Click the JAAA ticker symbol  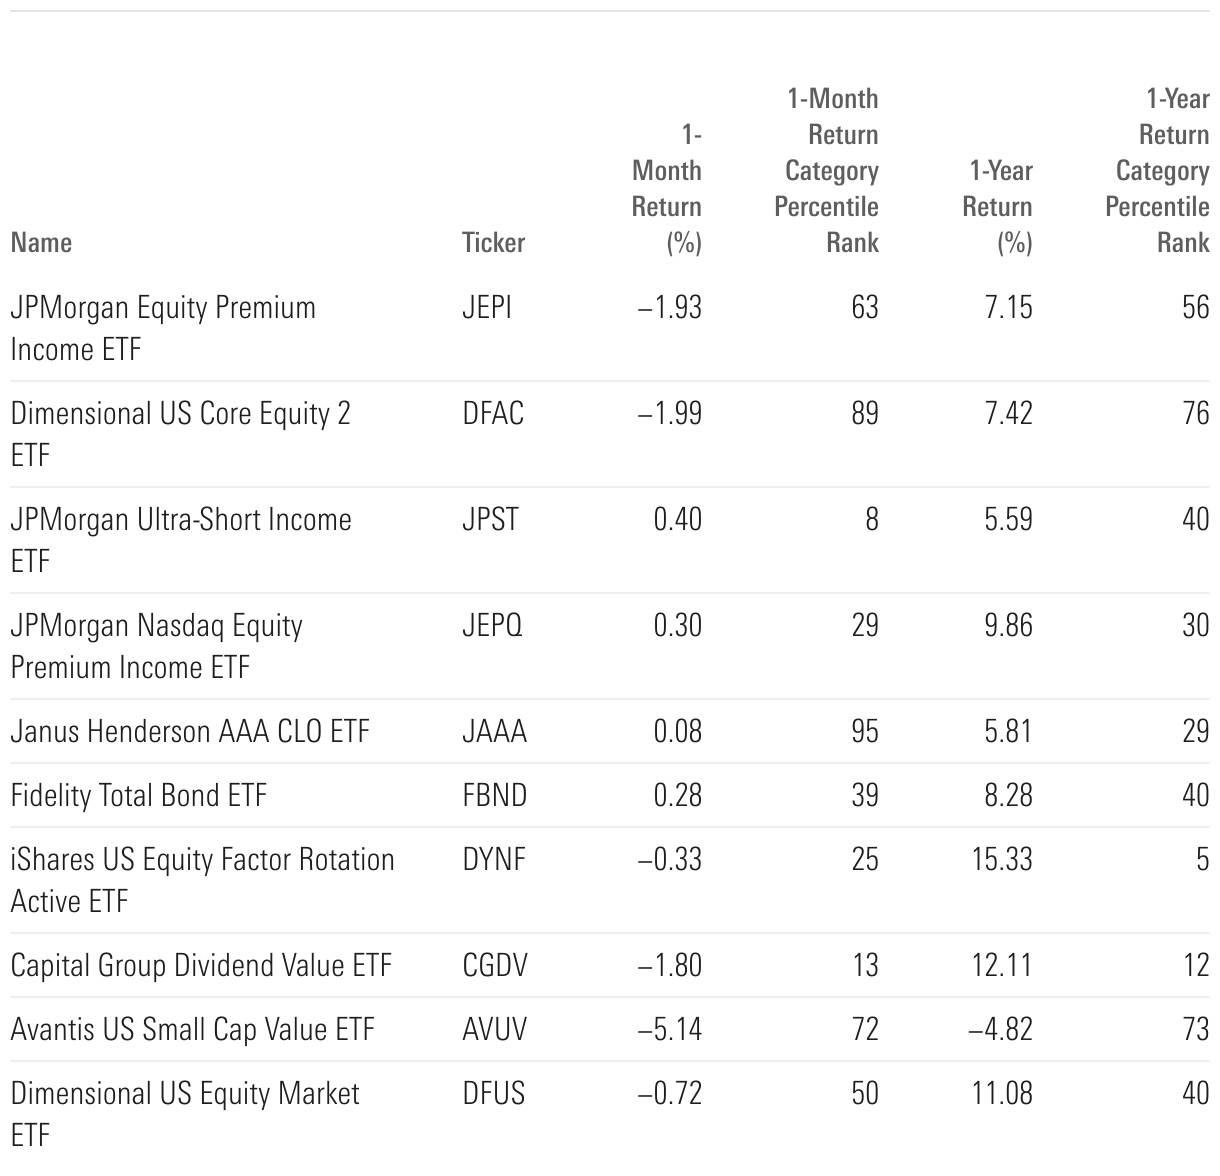pos(494,732)
